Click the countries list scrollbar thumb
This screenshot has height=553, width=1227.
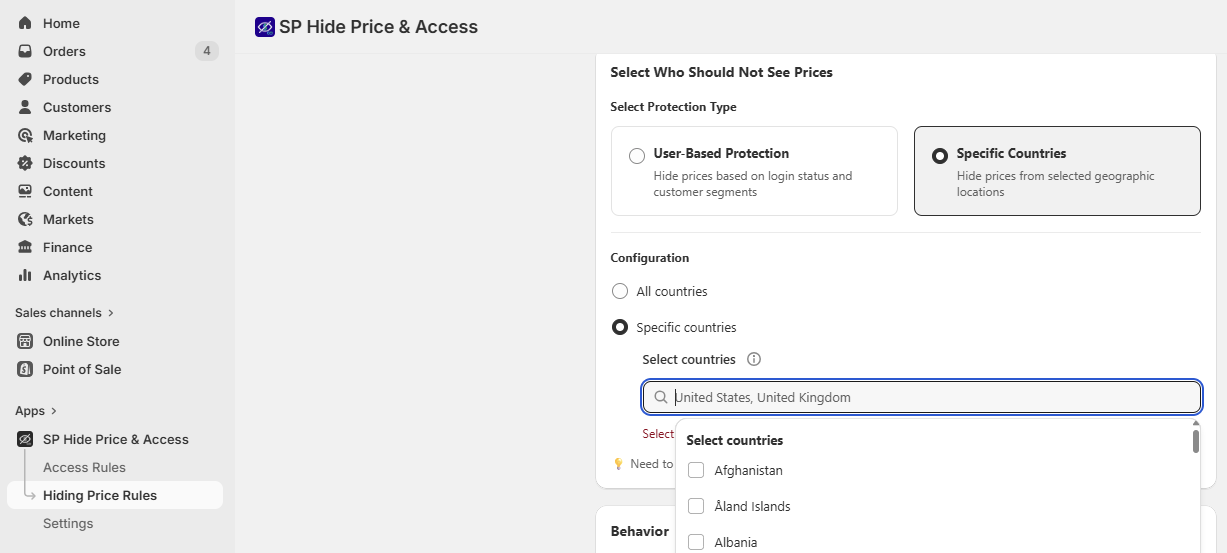tap(1195, 442)
